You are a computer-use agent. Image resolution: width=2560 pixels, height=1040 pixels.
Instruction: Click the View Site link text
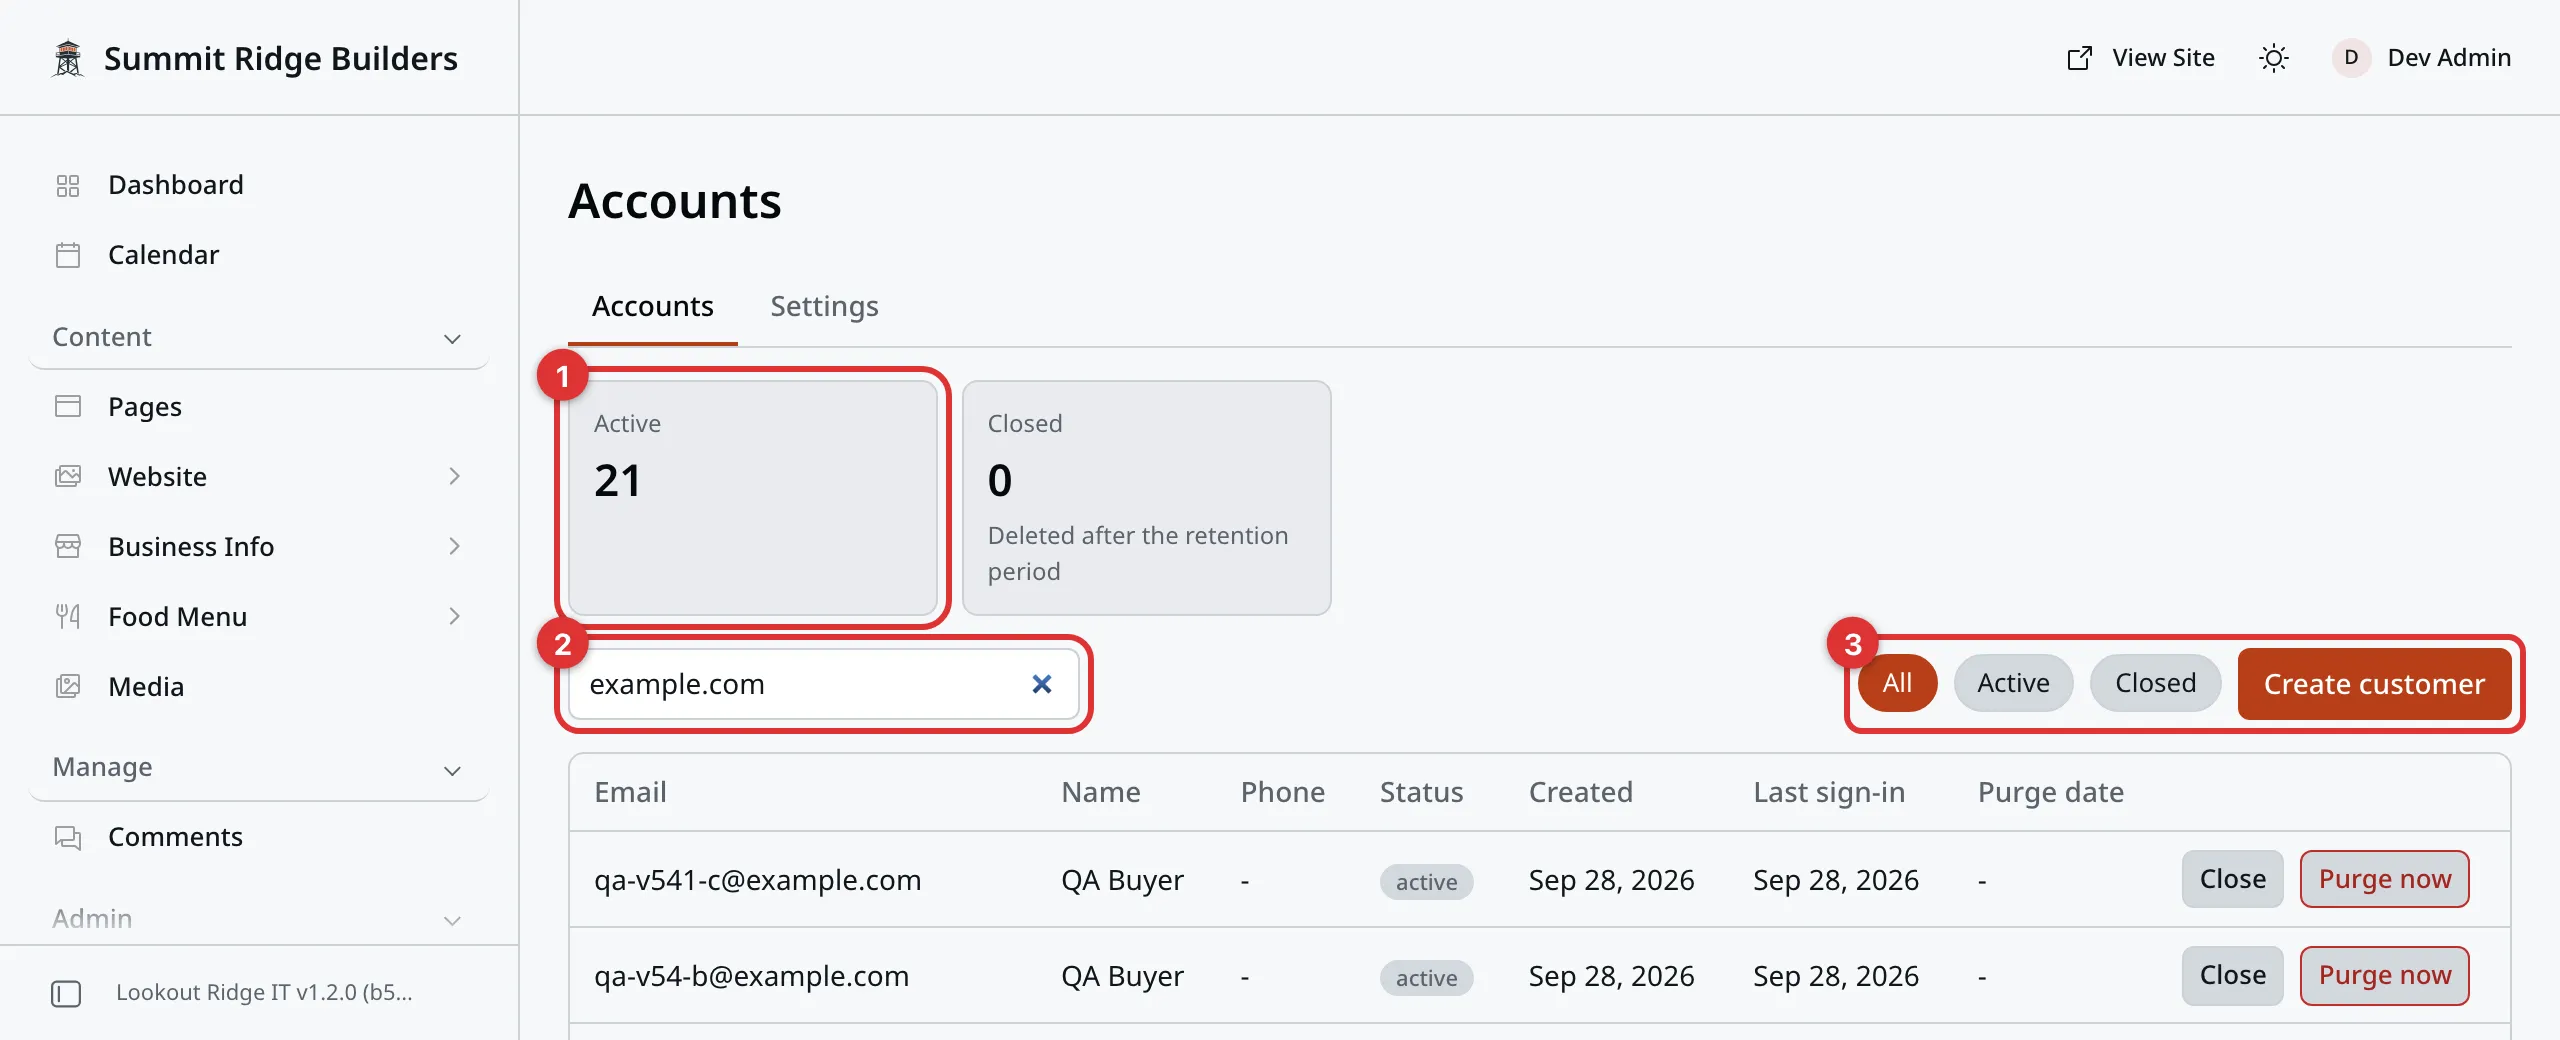click(2163, 58)
